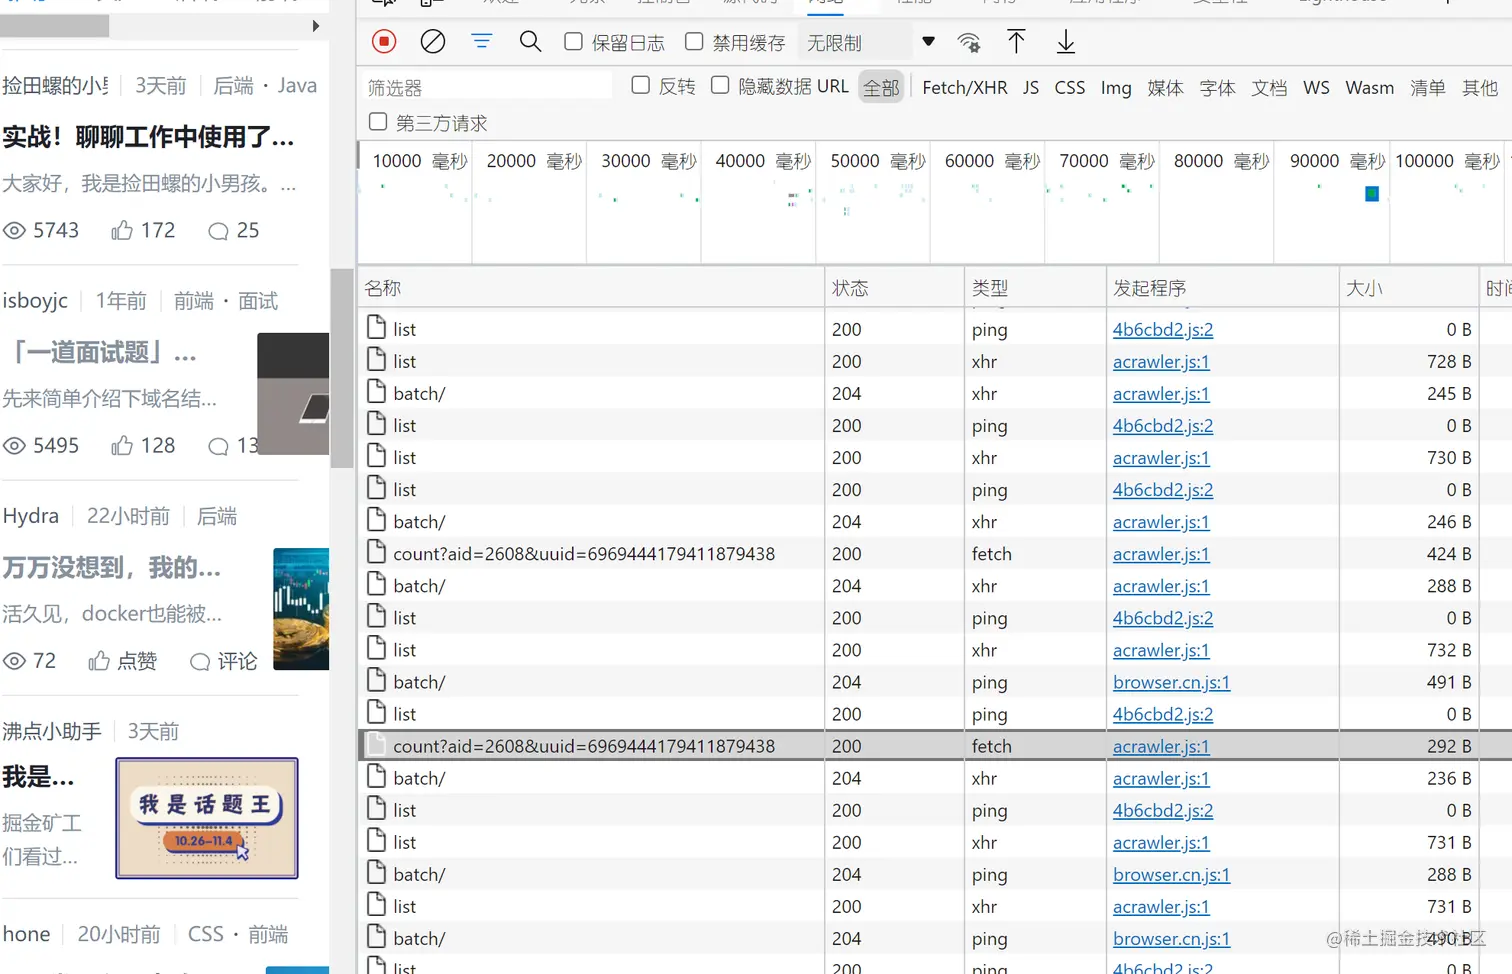Open 4b6cbd2.js:2 initiator in first row
The width and height of the screenshot is (1512, 974).
(1163, 330)
